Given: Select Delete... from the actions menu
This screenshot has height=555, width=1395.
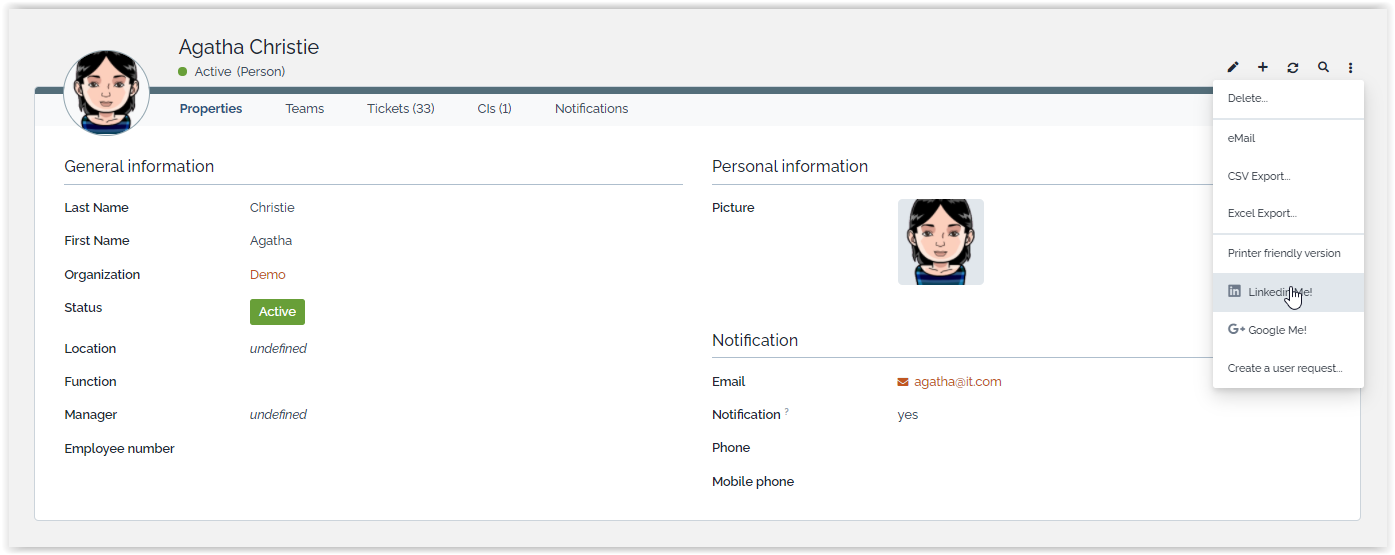Looking at the screenshot, I should (x=1247, y=99).
